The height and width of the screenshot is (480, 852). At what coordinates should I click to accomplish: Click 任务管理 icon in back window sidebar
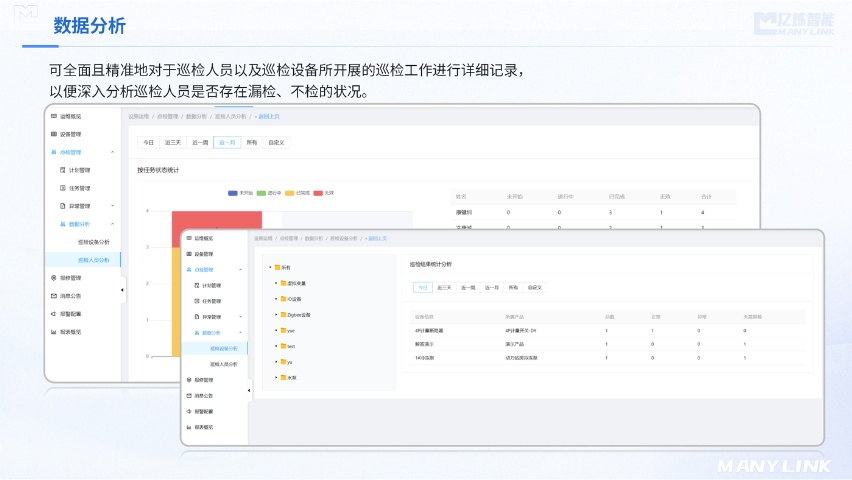point(62,188)
